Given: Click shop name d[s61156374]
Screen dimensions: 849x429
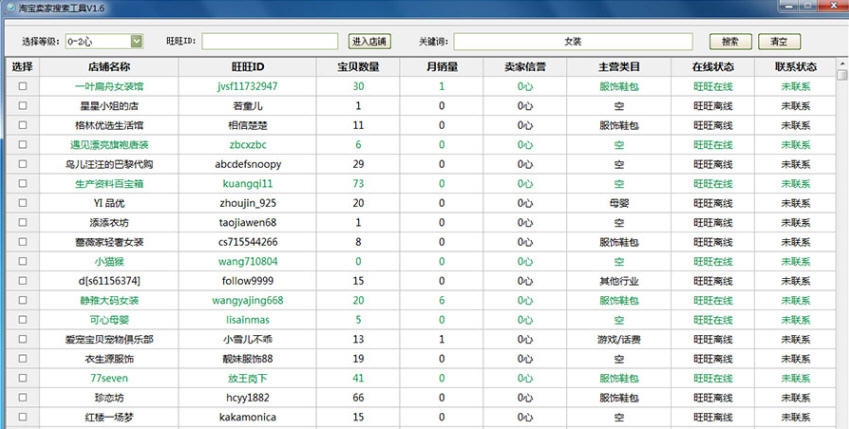Looking at the screenshot, I should (x=109, y=281).
